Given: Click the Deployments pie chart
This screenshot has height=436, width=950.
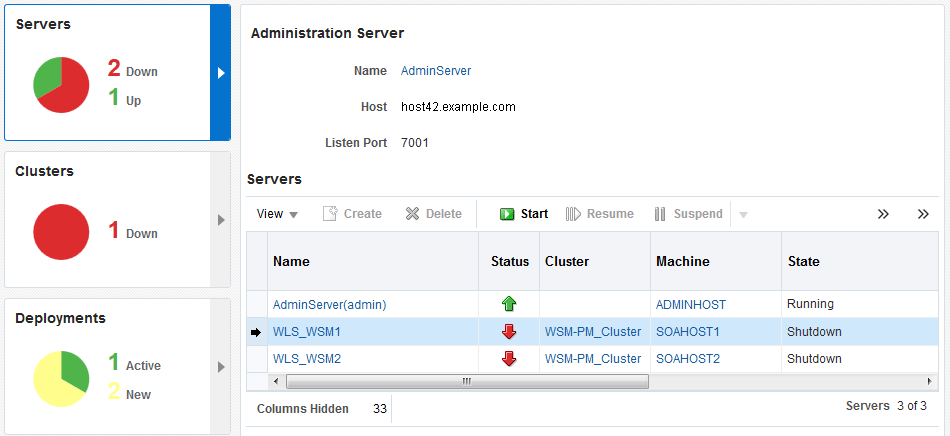Looking at the screenshot, I should click(x=61, y=378).
